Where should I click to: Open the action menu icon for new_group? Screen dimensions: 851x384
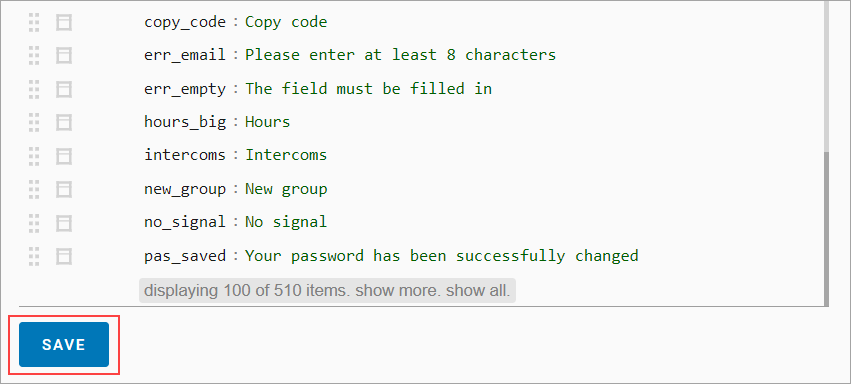coord(64,189)
